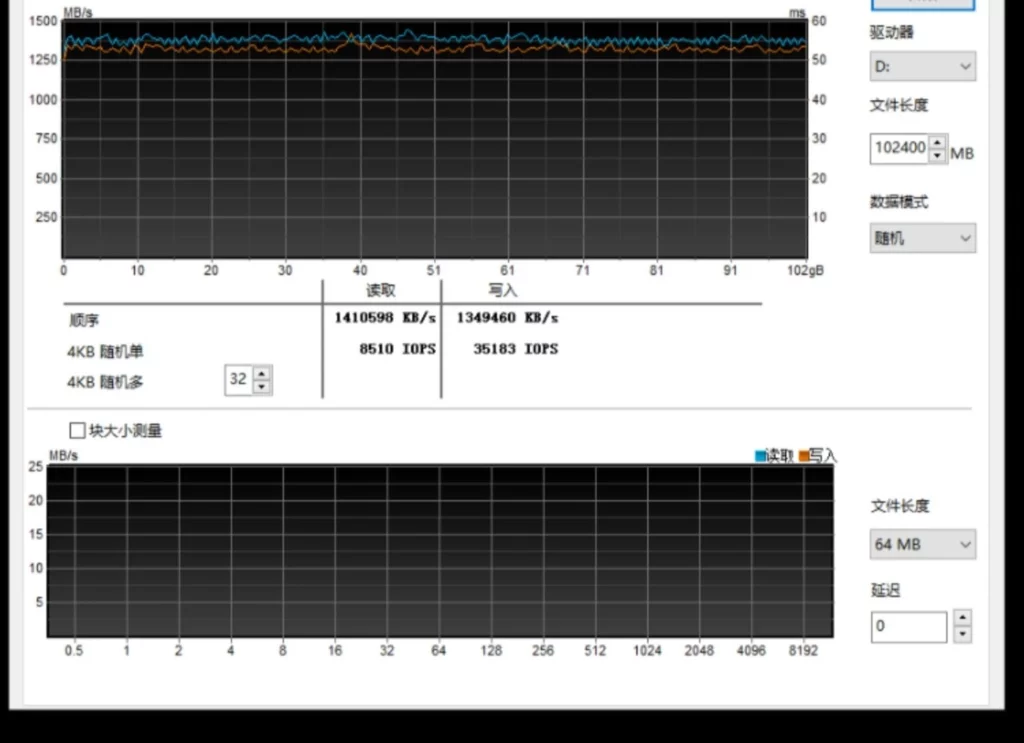Click the blue 读取 legend swatch
The image size is (1024, 743).
pyautogui.click(x=760, y=456)
